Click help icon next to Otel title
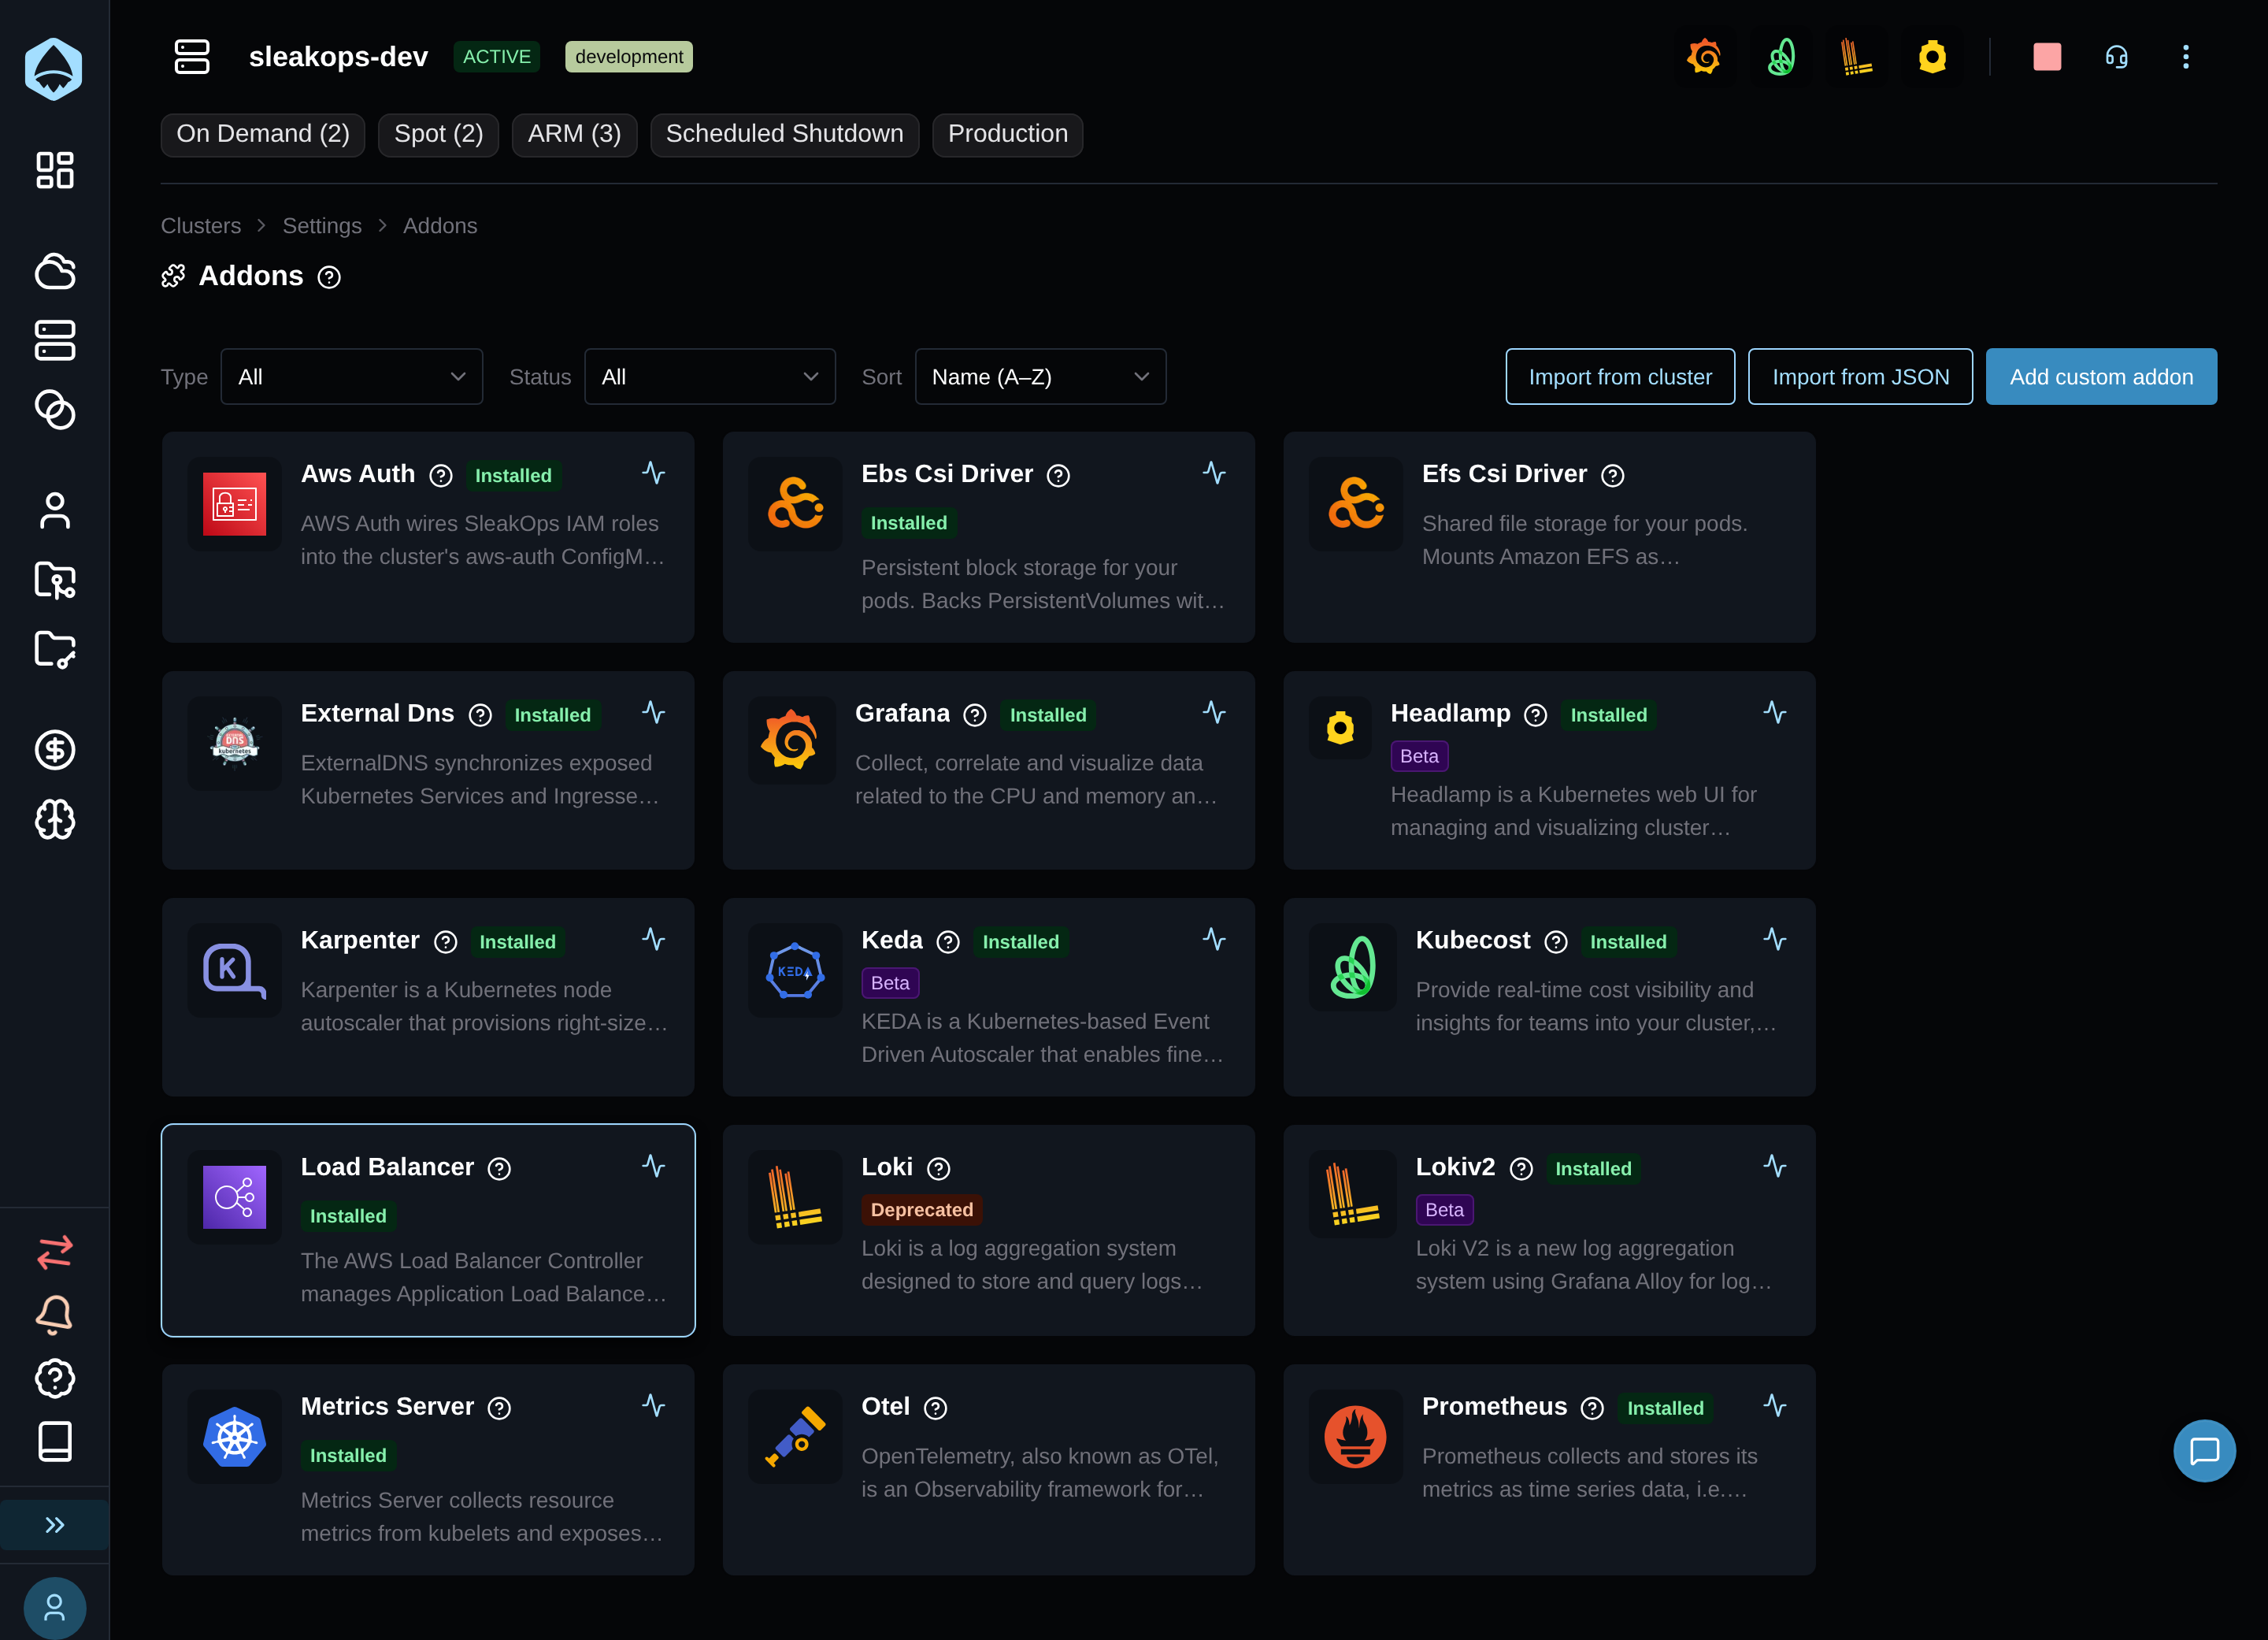Viewport: 2268px width, 1640px height. pyautogui.click(x=936, y=1408)
